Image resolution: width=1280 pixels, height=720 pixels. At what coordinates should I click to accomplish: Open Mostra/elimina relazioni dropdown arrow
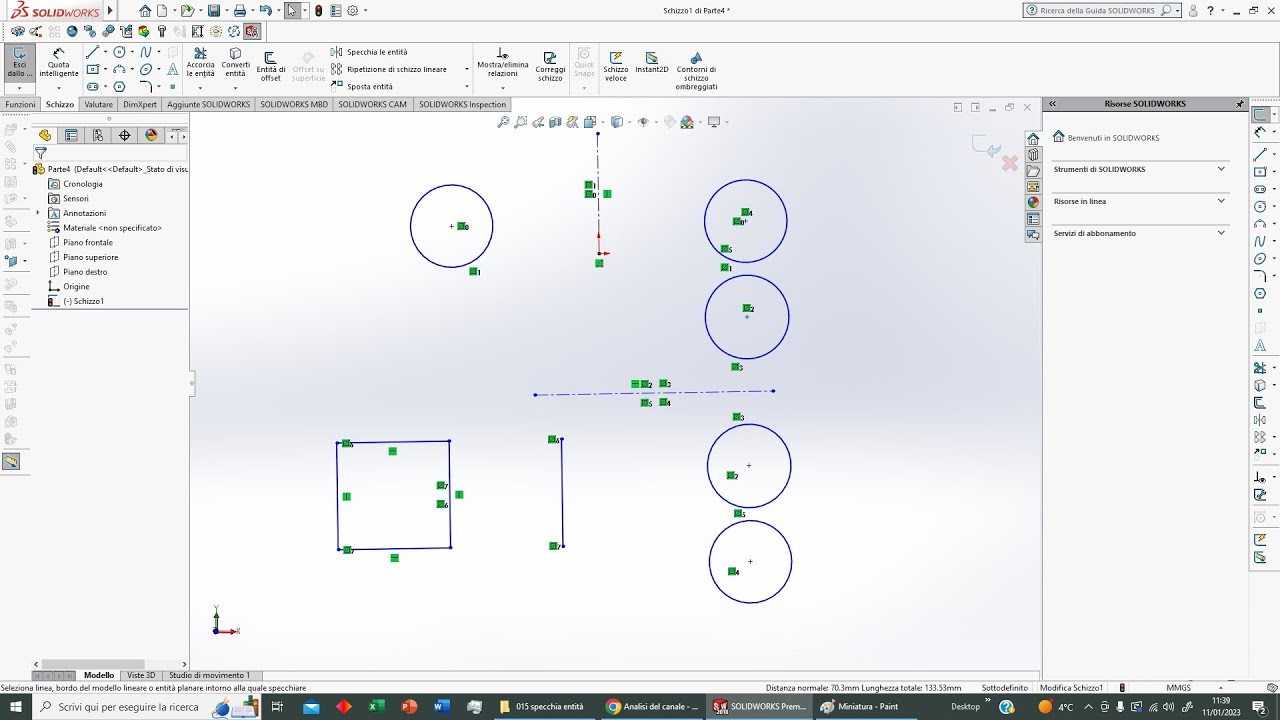[502, 88]
